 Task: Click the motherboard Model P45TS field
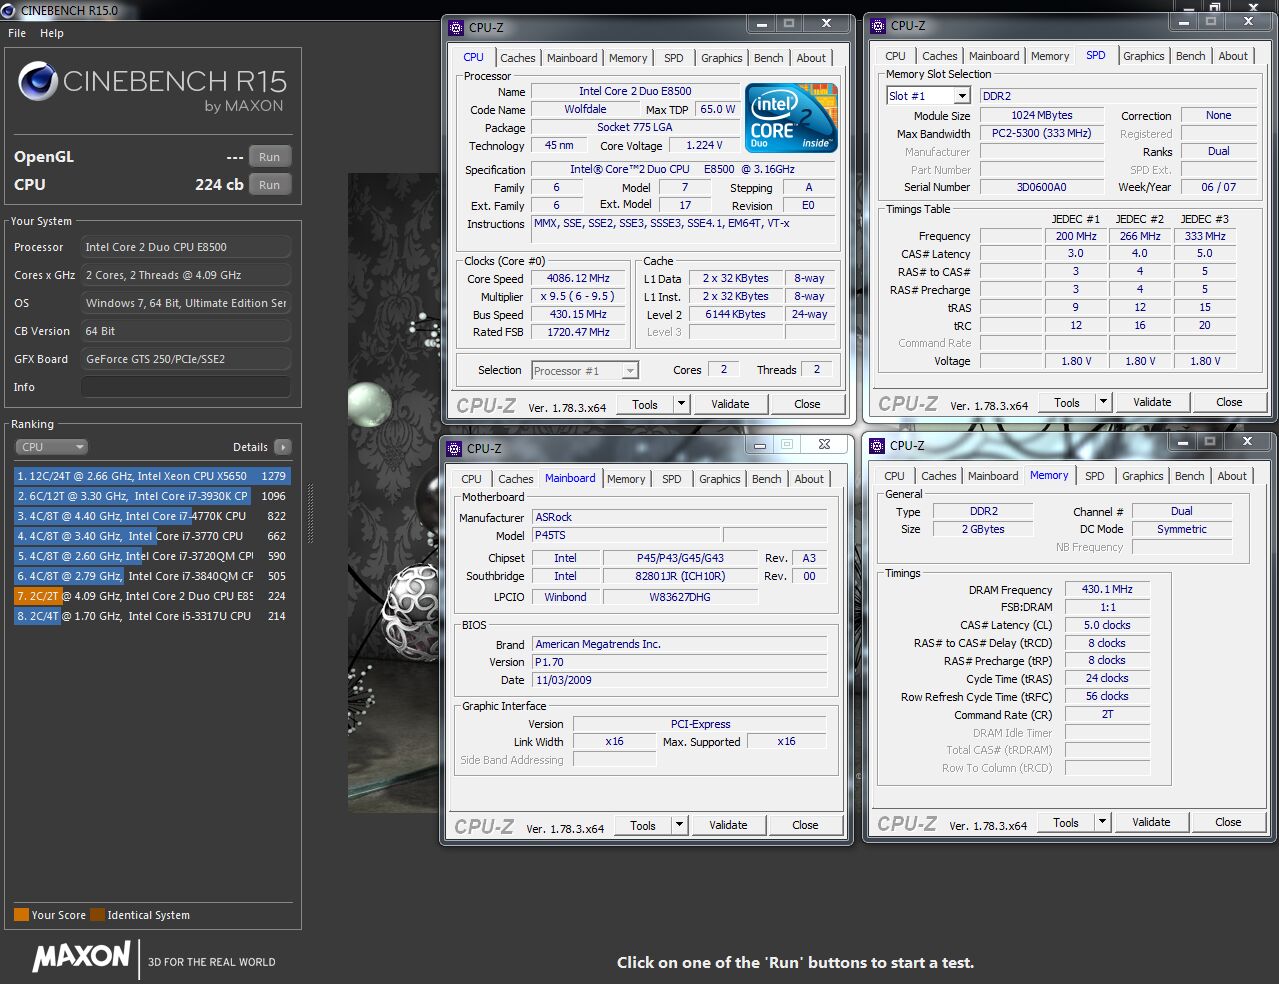click(x=625, y=536)
